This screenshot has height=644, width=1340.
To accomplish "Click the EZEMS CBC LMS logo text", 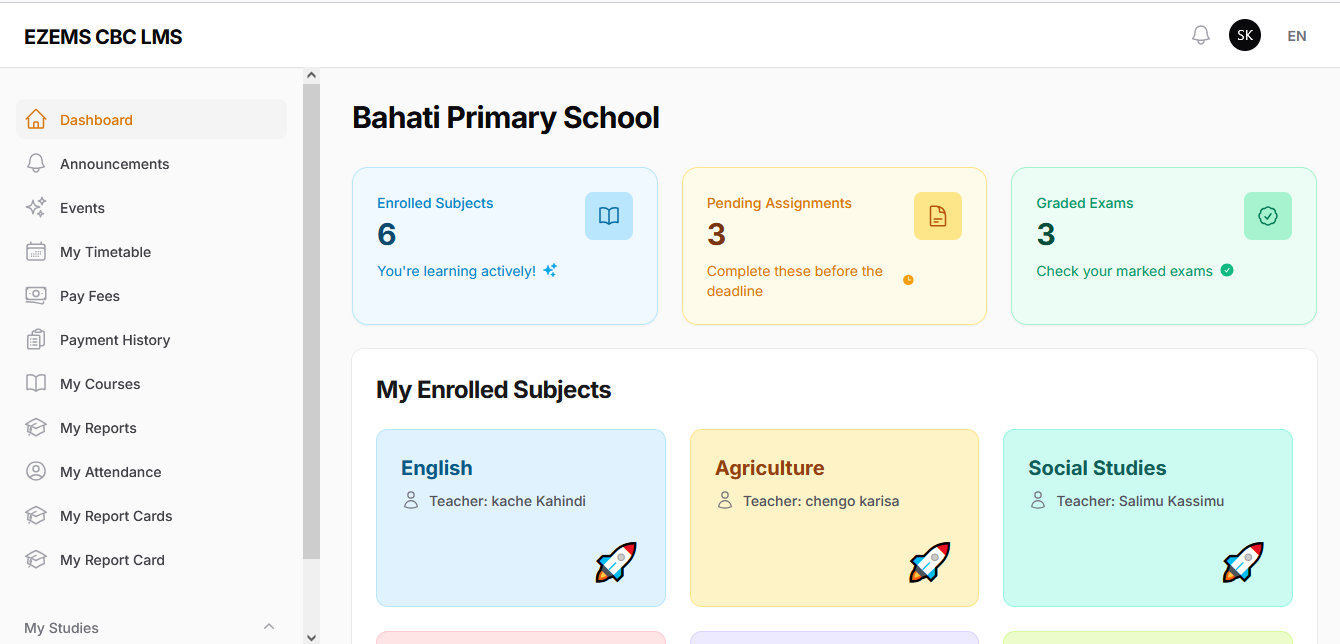I will 103,37.
